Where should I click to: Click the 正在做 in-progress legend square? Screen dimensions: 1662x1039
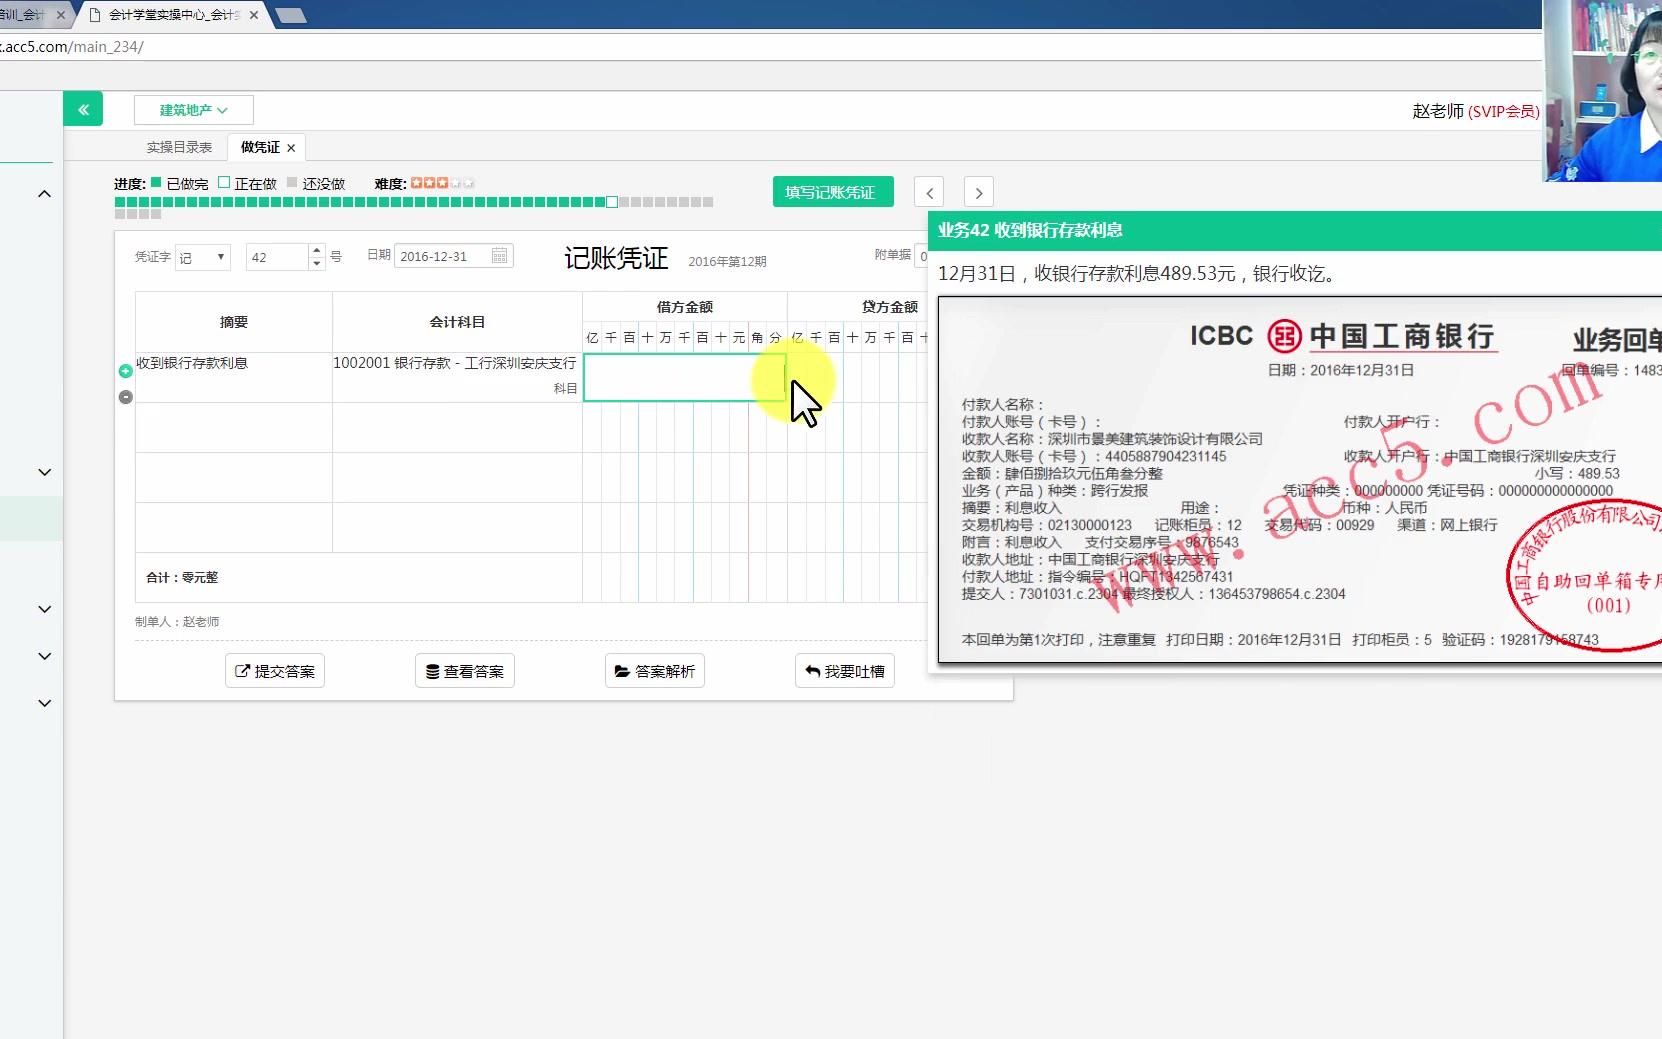pos(226,183)
